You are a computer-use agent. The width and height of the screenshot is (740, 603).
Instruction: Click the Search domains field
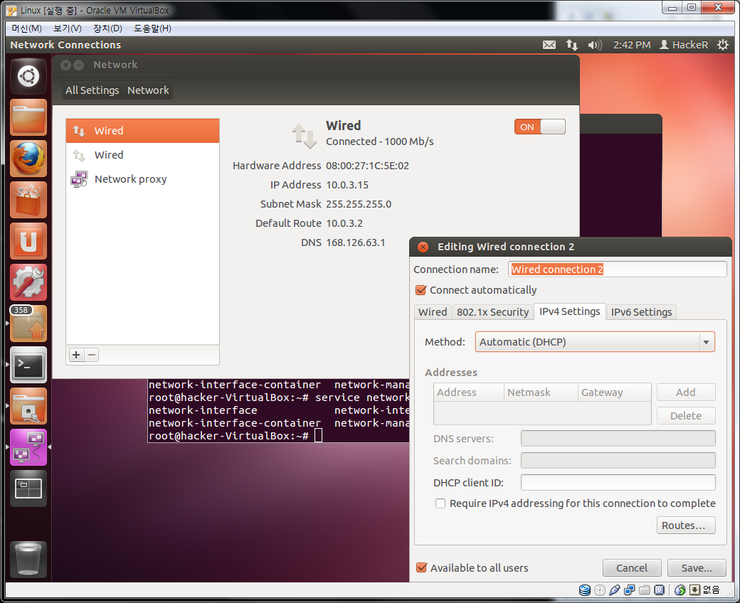[x=618, y=461]
